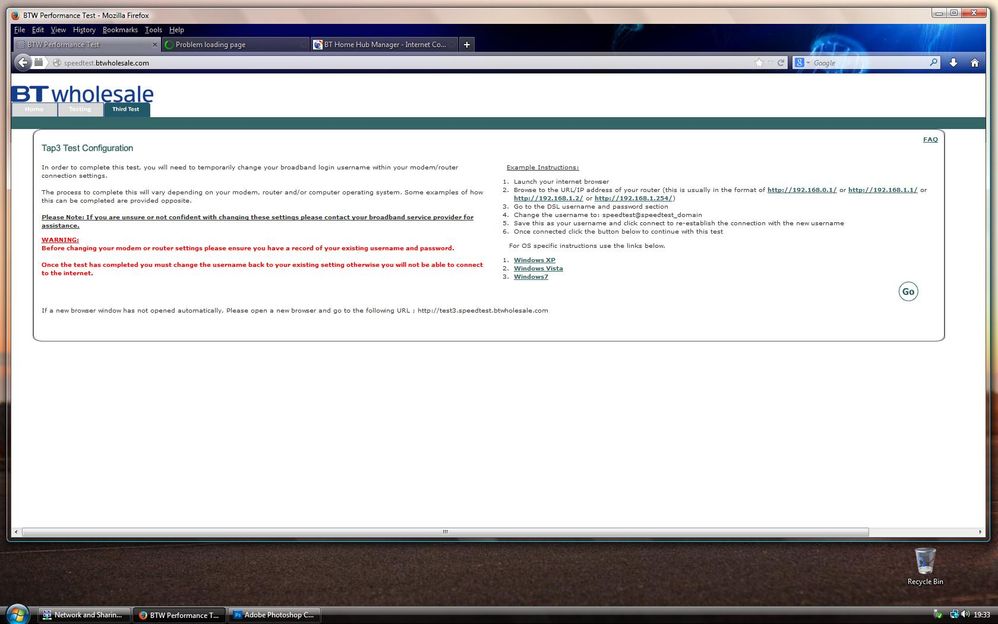The height and width of the screenshot is (624, 998).
Task: Open the Tools menu
Action: 153,30
